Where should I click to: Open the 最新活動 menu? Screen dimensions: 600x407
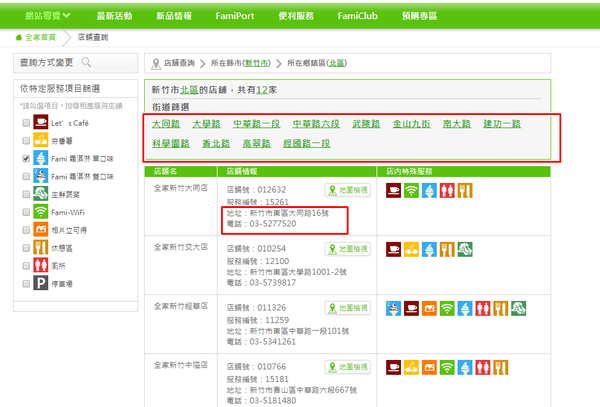pos(114,16)
